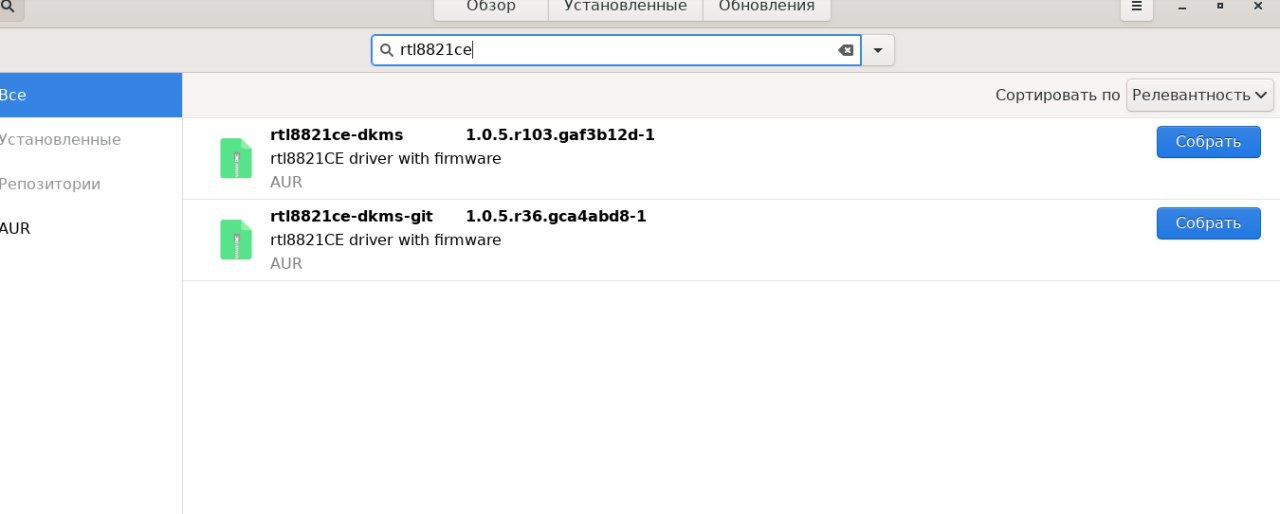The height and width of the screenshot is (514, 1280).
Task: Toggle the search magnifier button in header
Action: click(x=10, y=7)
